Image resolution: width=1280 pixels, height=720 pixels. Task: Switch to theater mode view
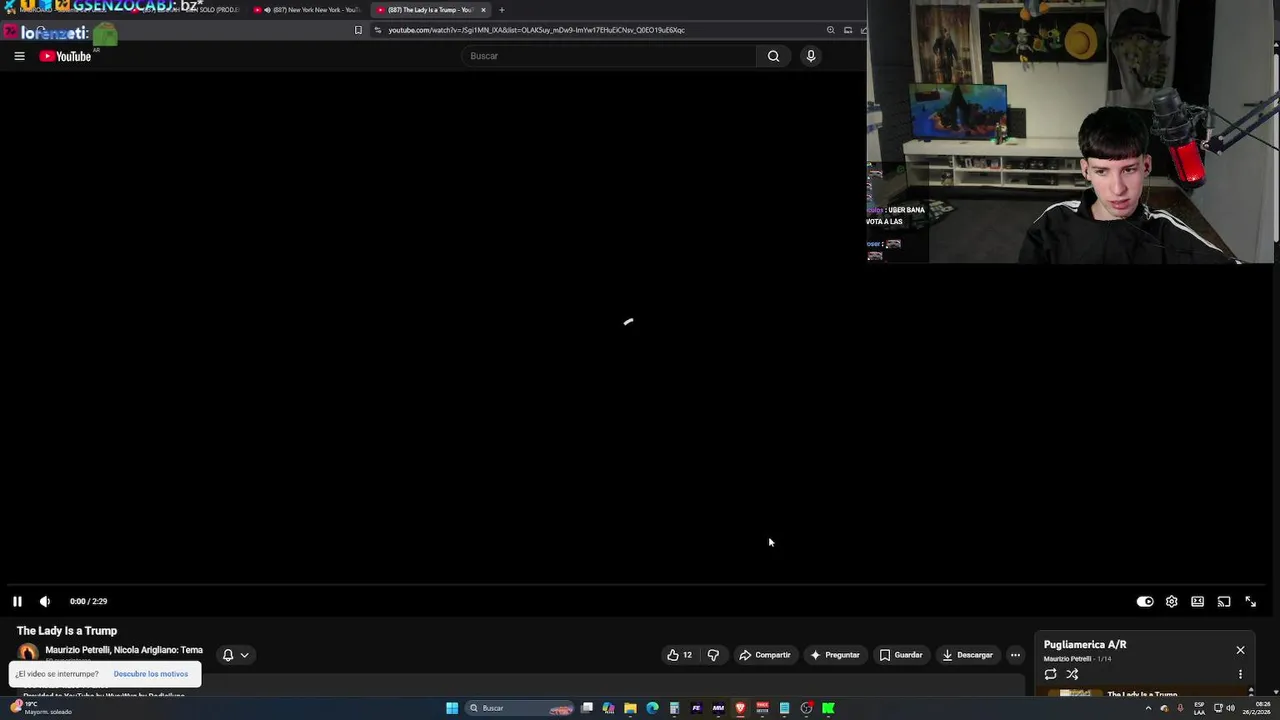point(1197,601)
